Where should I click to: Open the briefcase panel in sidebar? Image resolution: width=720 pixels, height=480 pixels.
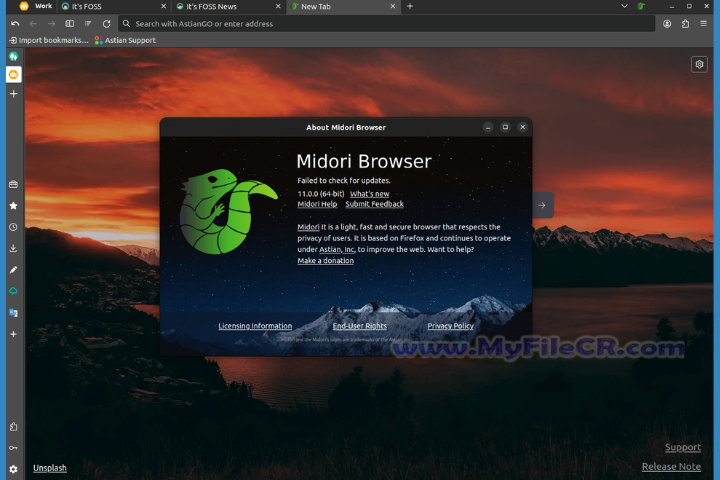coord(13,184)
